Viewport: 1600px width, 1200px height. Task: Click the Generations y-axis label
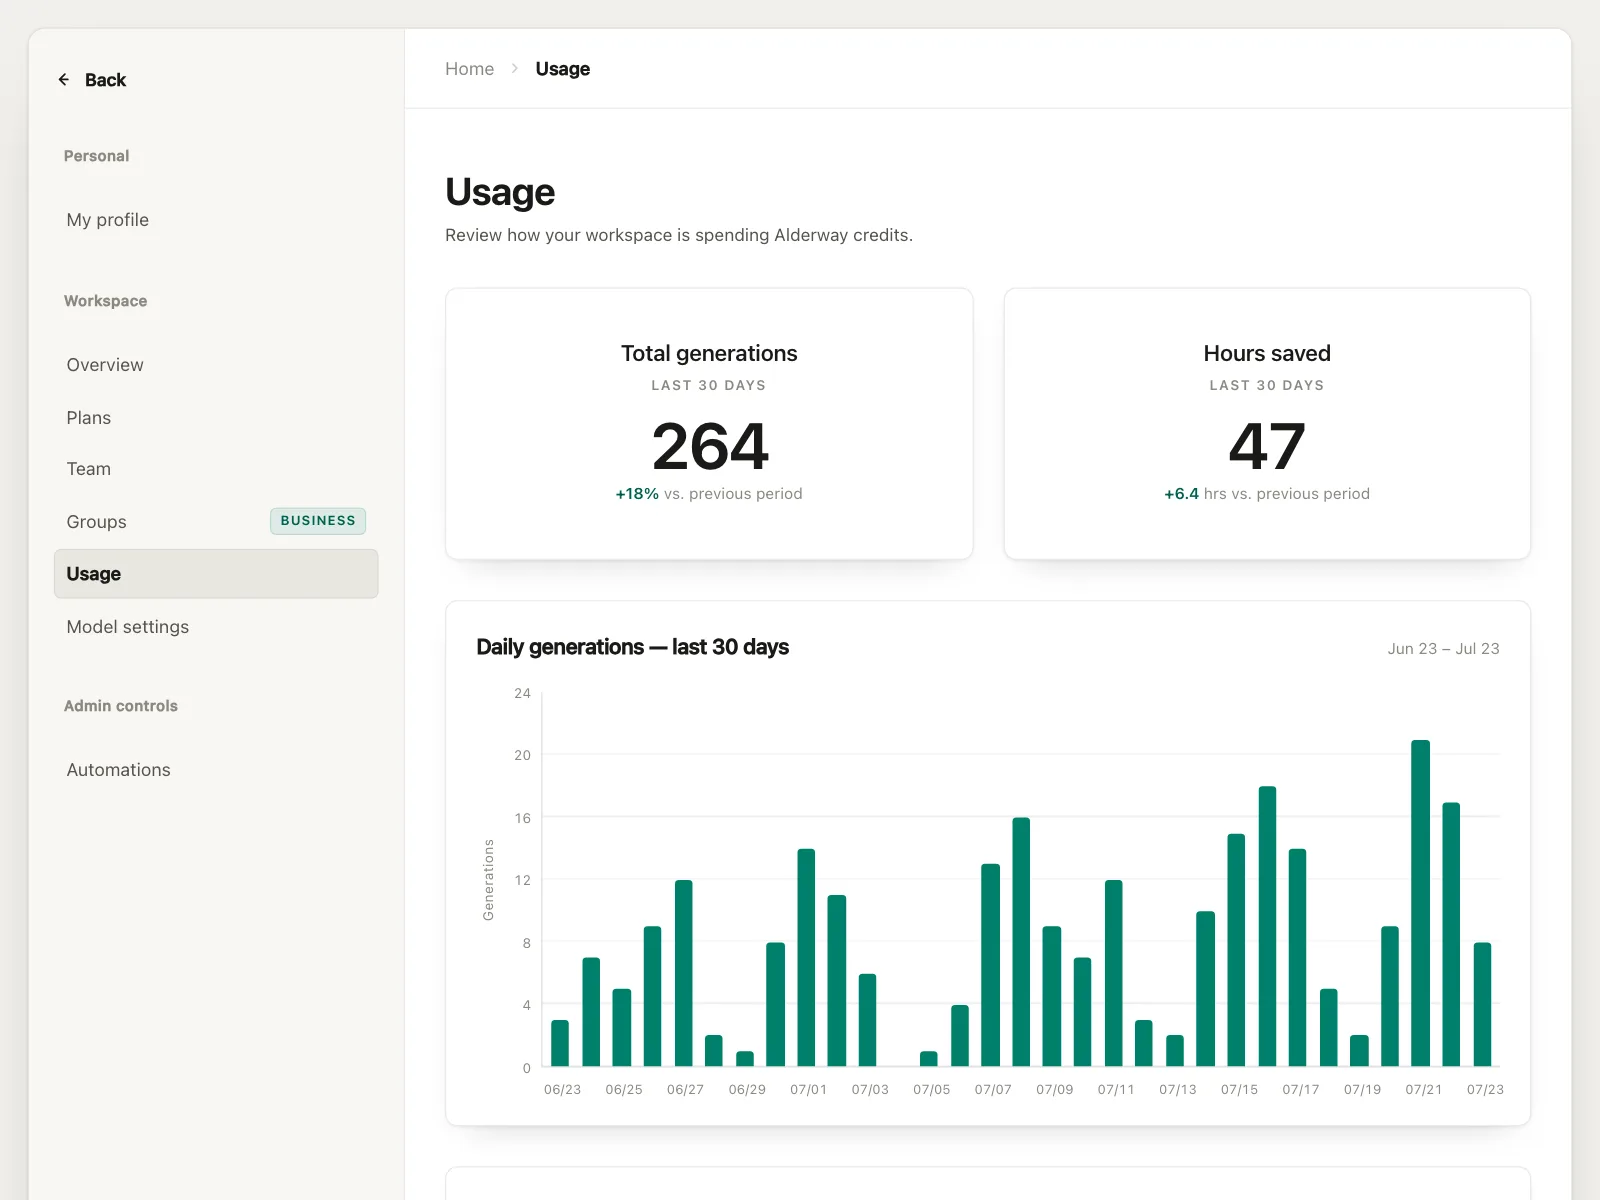pyautogui.click(x=489, y=880)
